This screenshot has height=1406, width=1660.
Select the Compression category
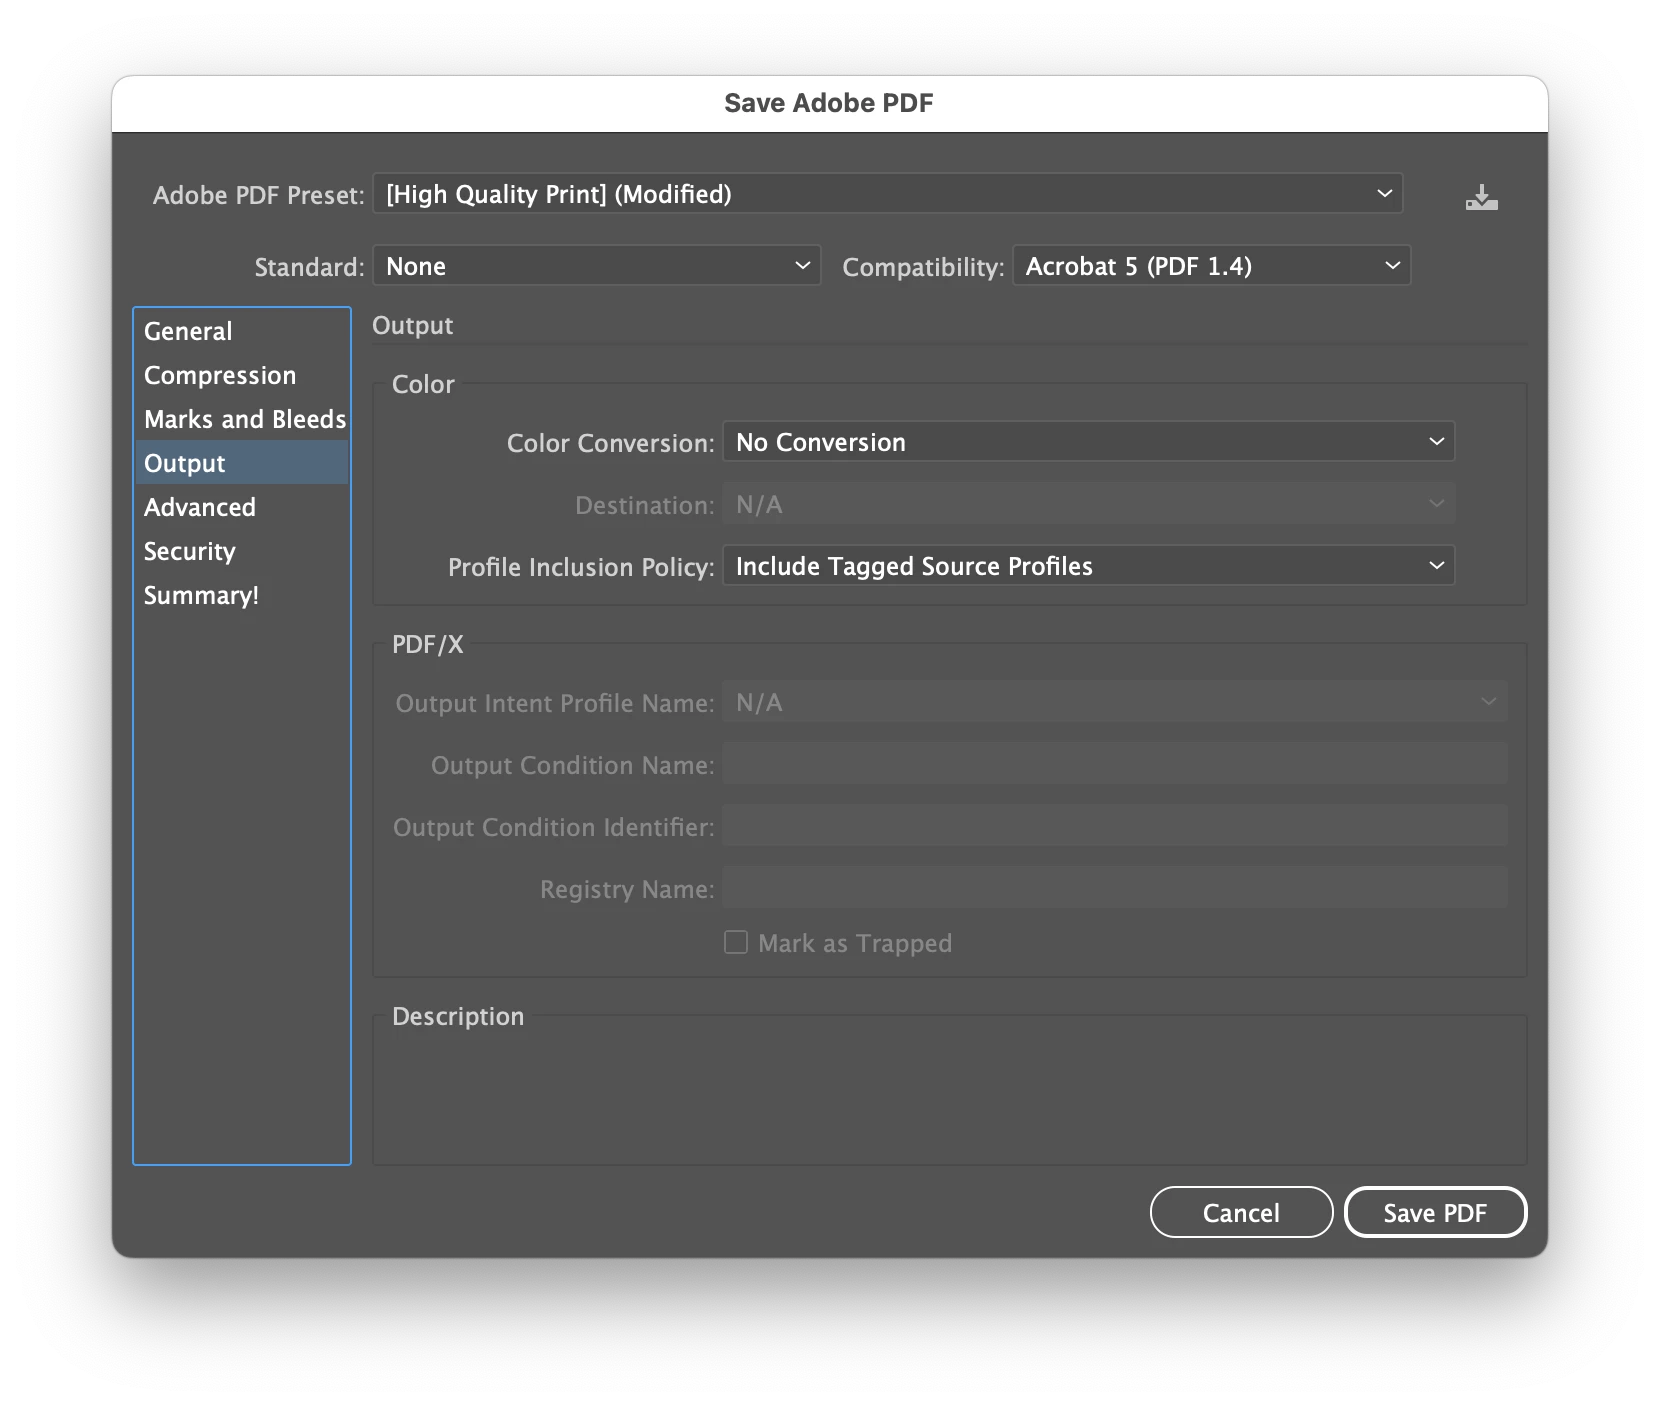pyautogui.click(x=242, y=375)
